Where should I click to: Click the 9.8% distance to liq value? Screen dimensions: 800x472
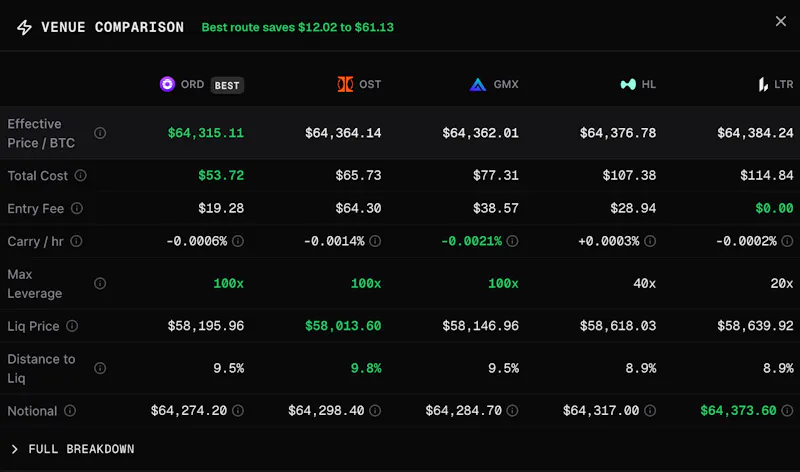click(366, 368)
